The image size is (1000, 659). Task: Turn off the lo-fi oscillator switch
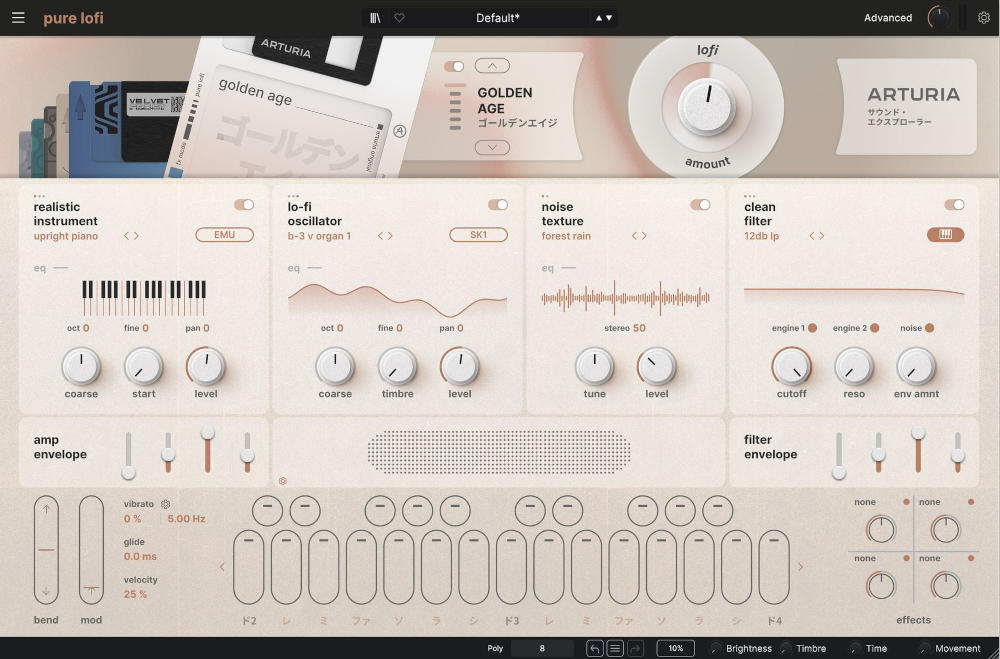[498, 205]
